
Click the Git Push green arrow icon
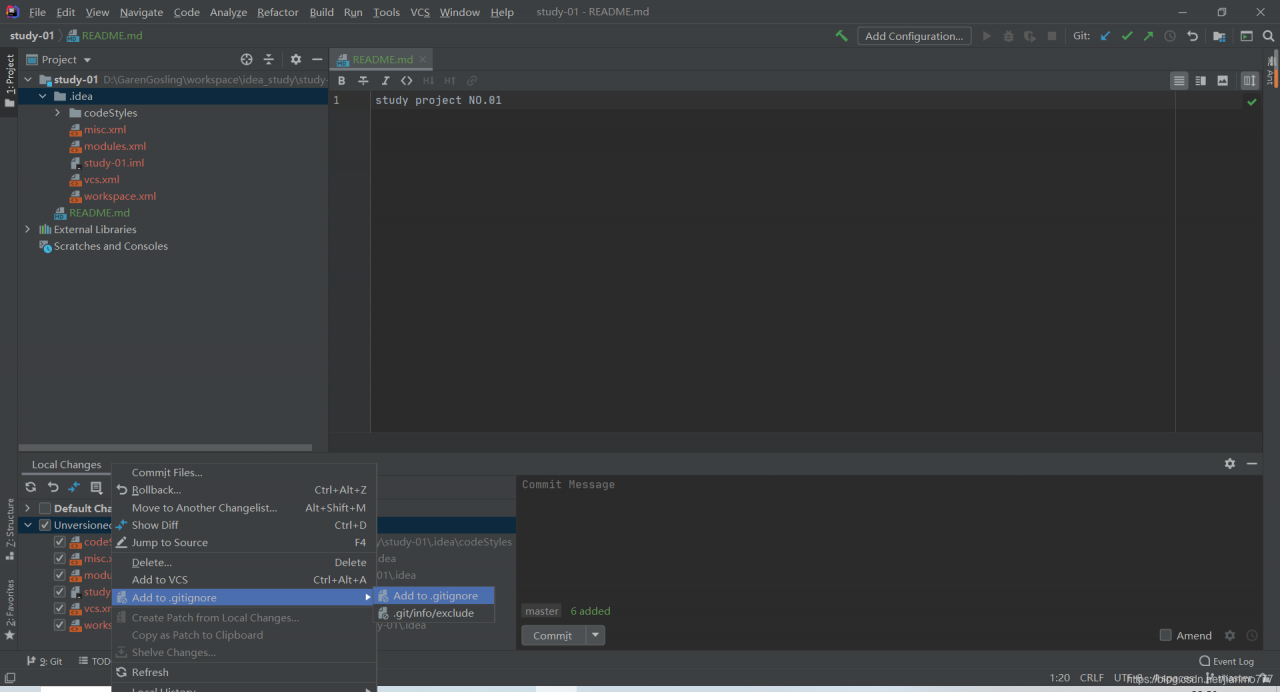pos(1148,36)
